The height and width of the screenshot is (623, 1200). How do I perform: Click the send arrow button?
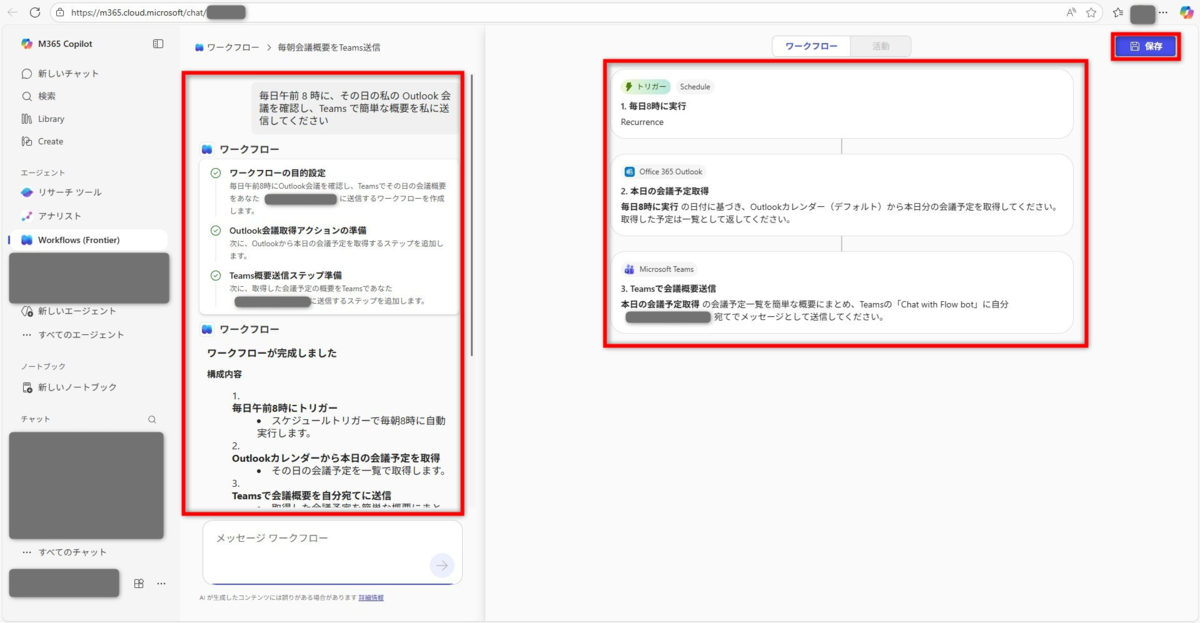pyautogui.click(x=442, y=566)
